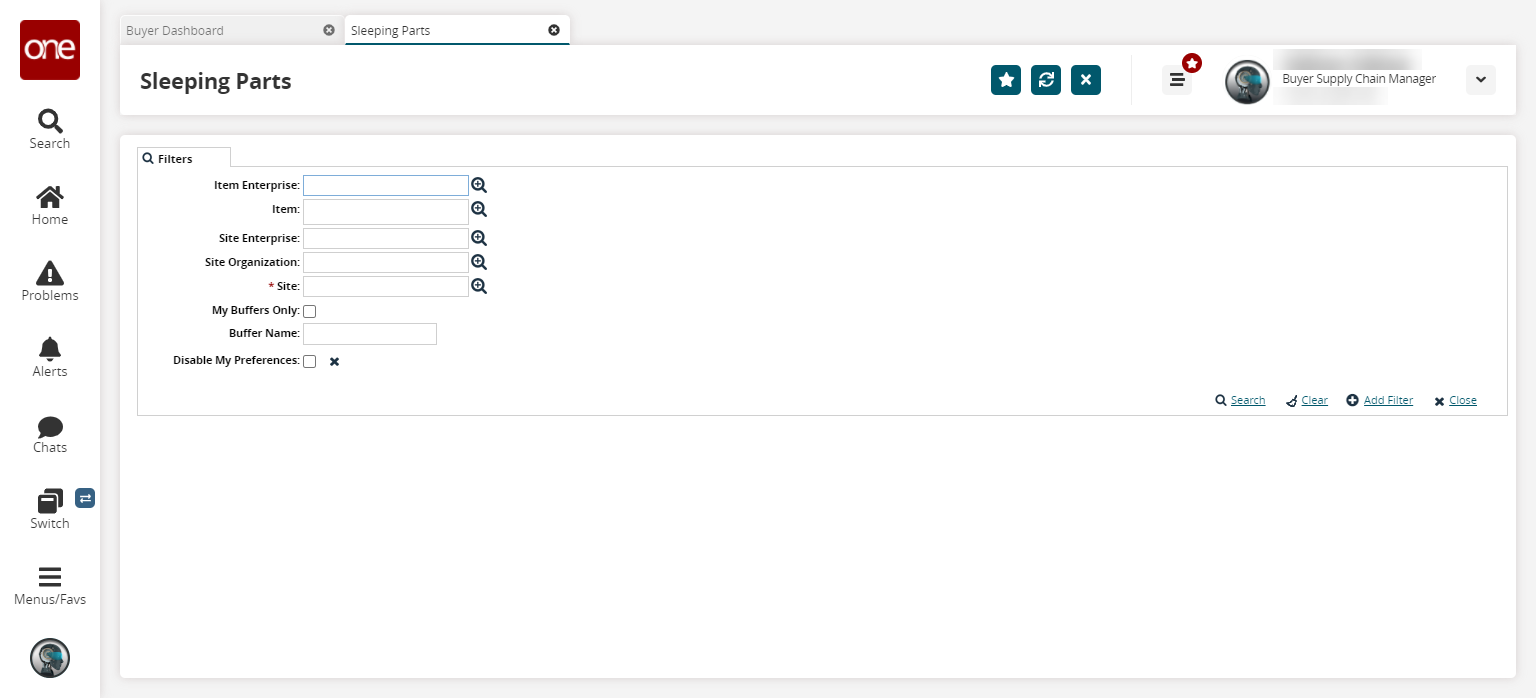Open the Site lookup magnifier

coord(479,286)
